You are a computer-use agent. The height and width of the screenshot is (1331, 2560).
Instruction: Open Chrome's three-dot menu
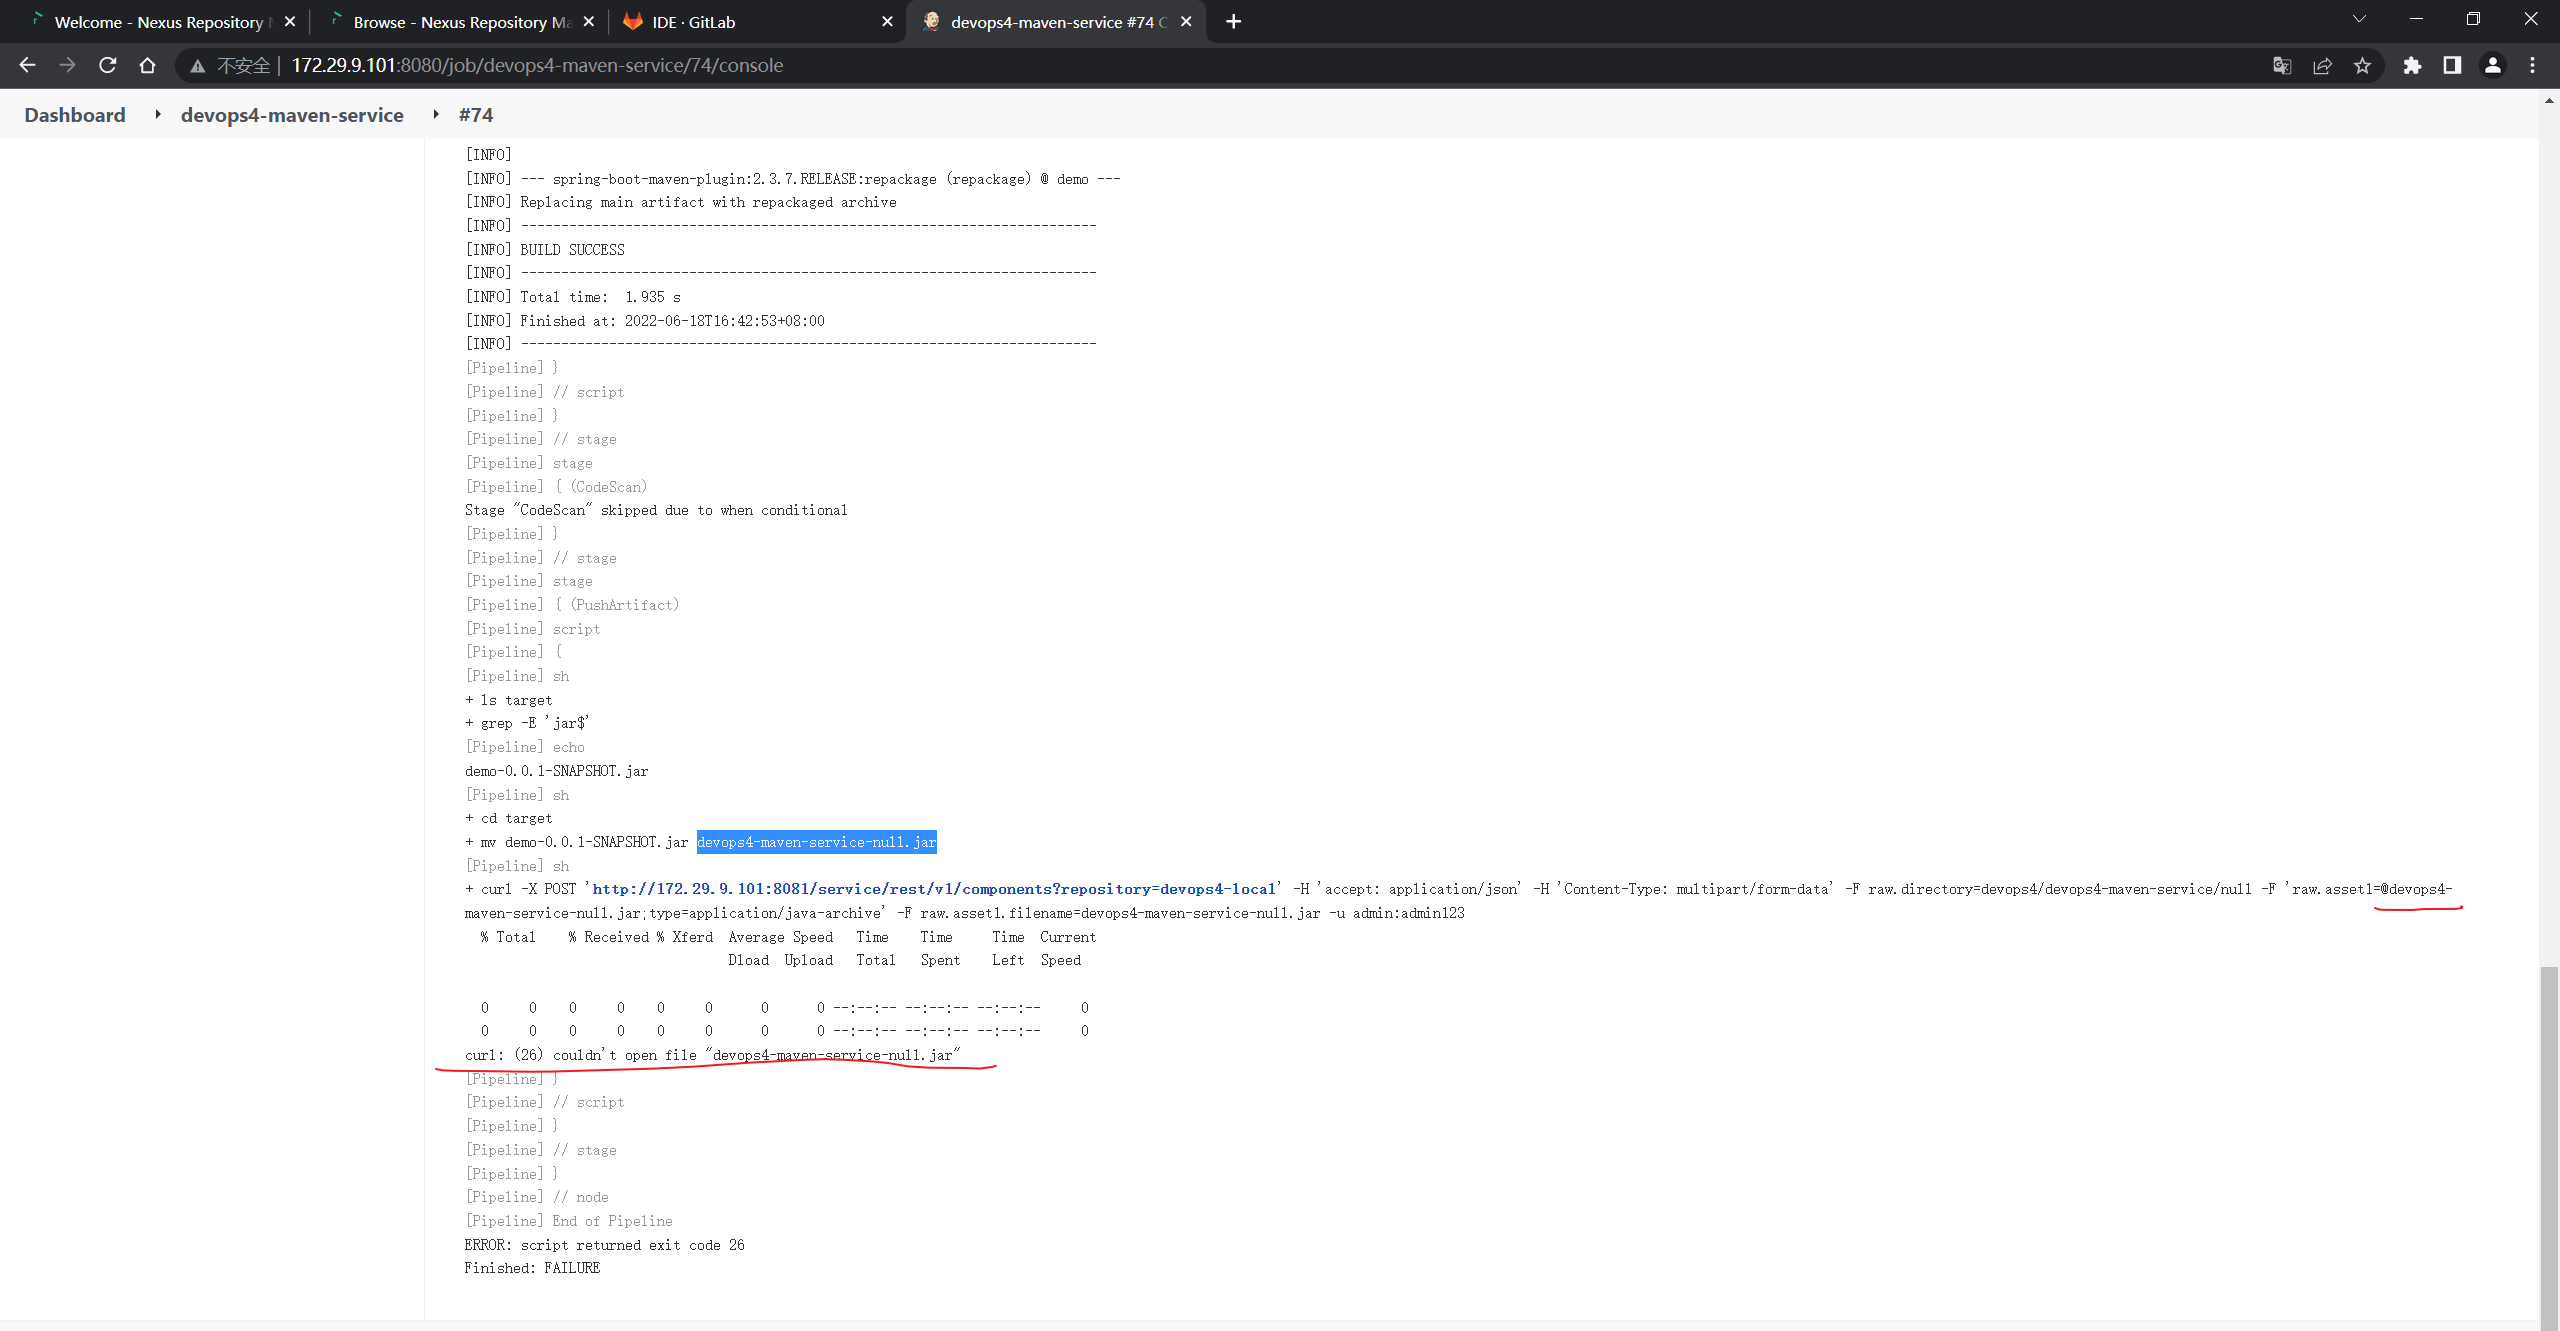click(x=2534, y=65)
